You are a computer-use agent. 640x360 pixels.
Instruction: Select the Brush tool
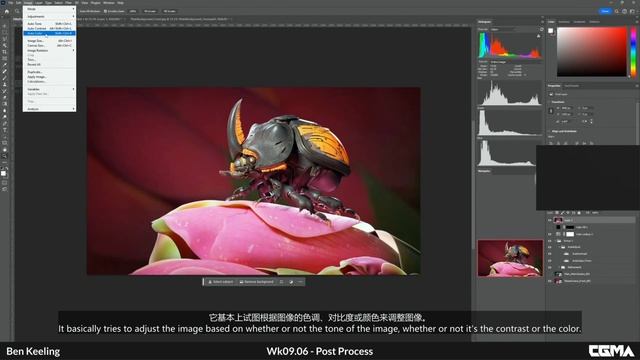coord(4,78)
